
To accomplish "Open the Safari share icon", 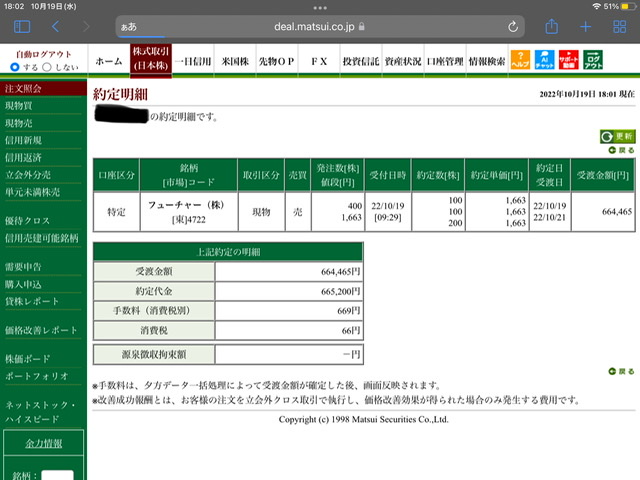I will (x=551, y=27).
